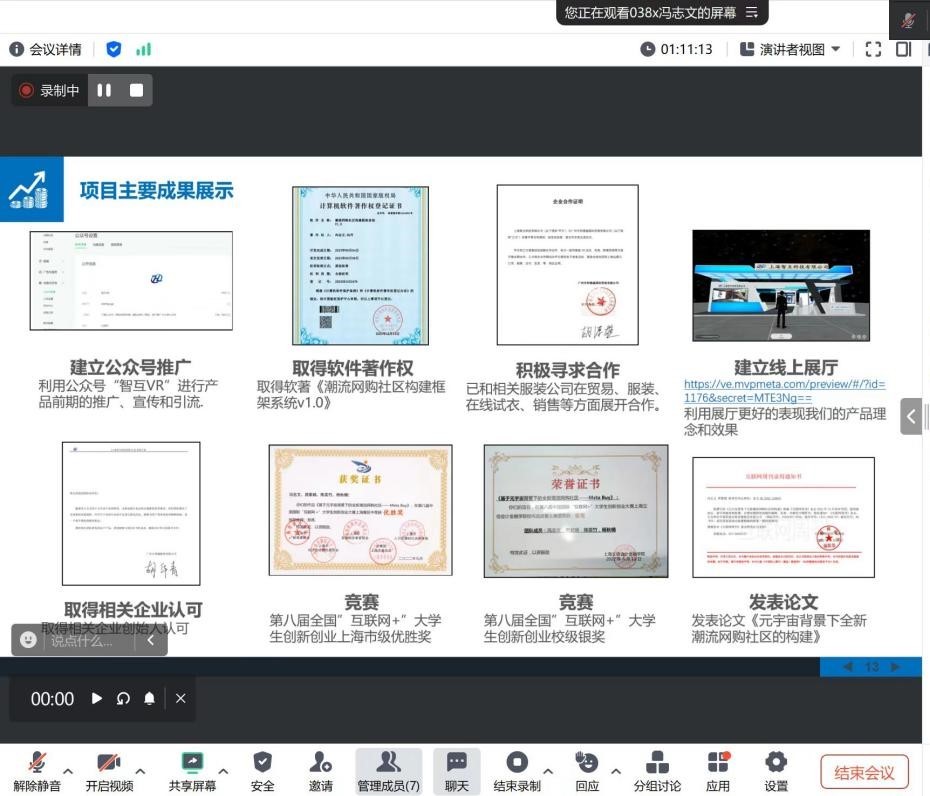Image resolution: width=930 pixels, height=796 pixels.
Task: Click the 解除静音 microphone icon
Action: pos(37,764)
